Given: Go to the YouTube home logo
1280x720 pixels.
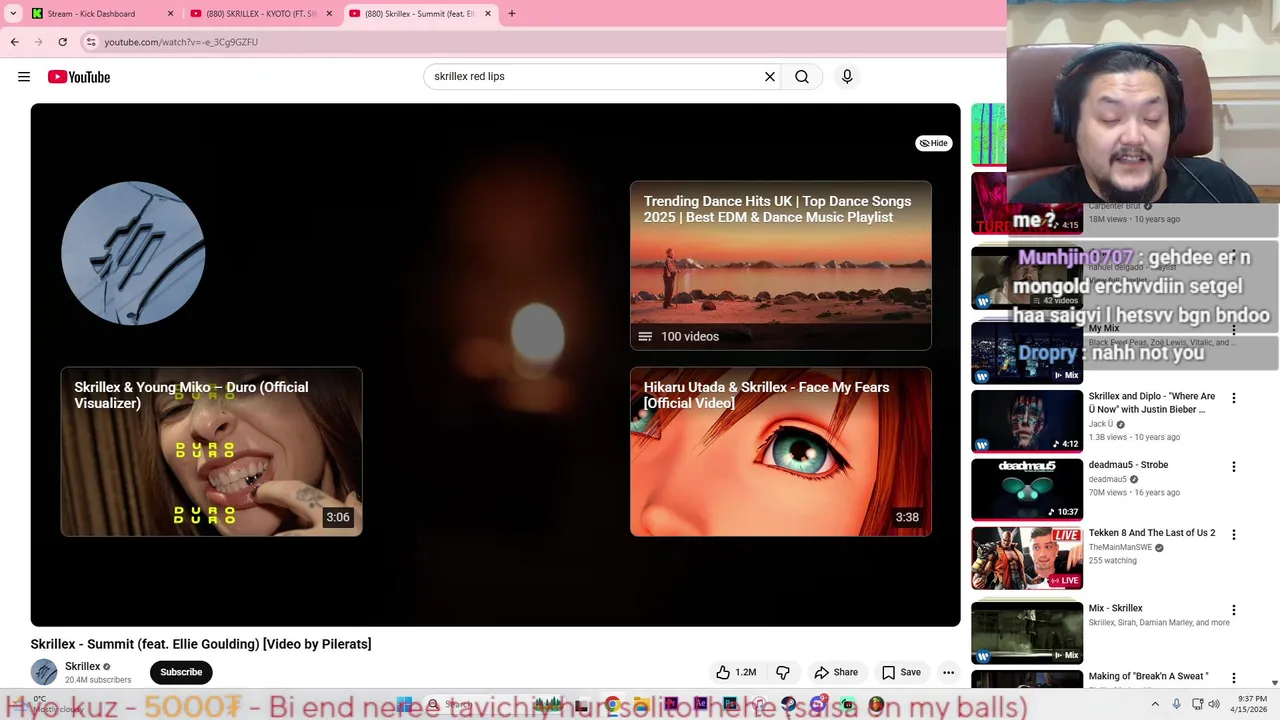Looking at the screenshot, I should [79, 77].
